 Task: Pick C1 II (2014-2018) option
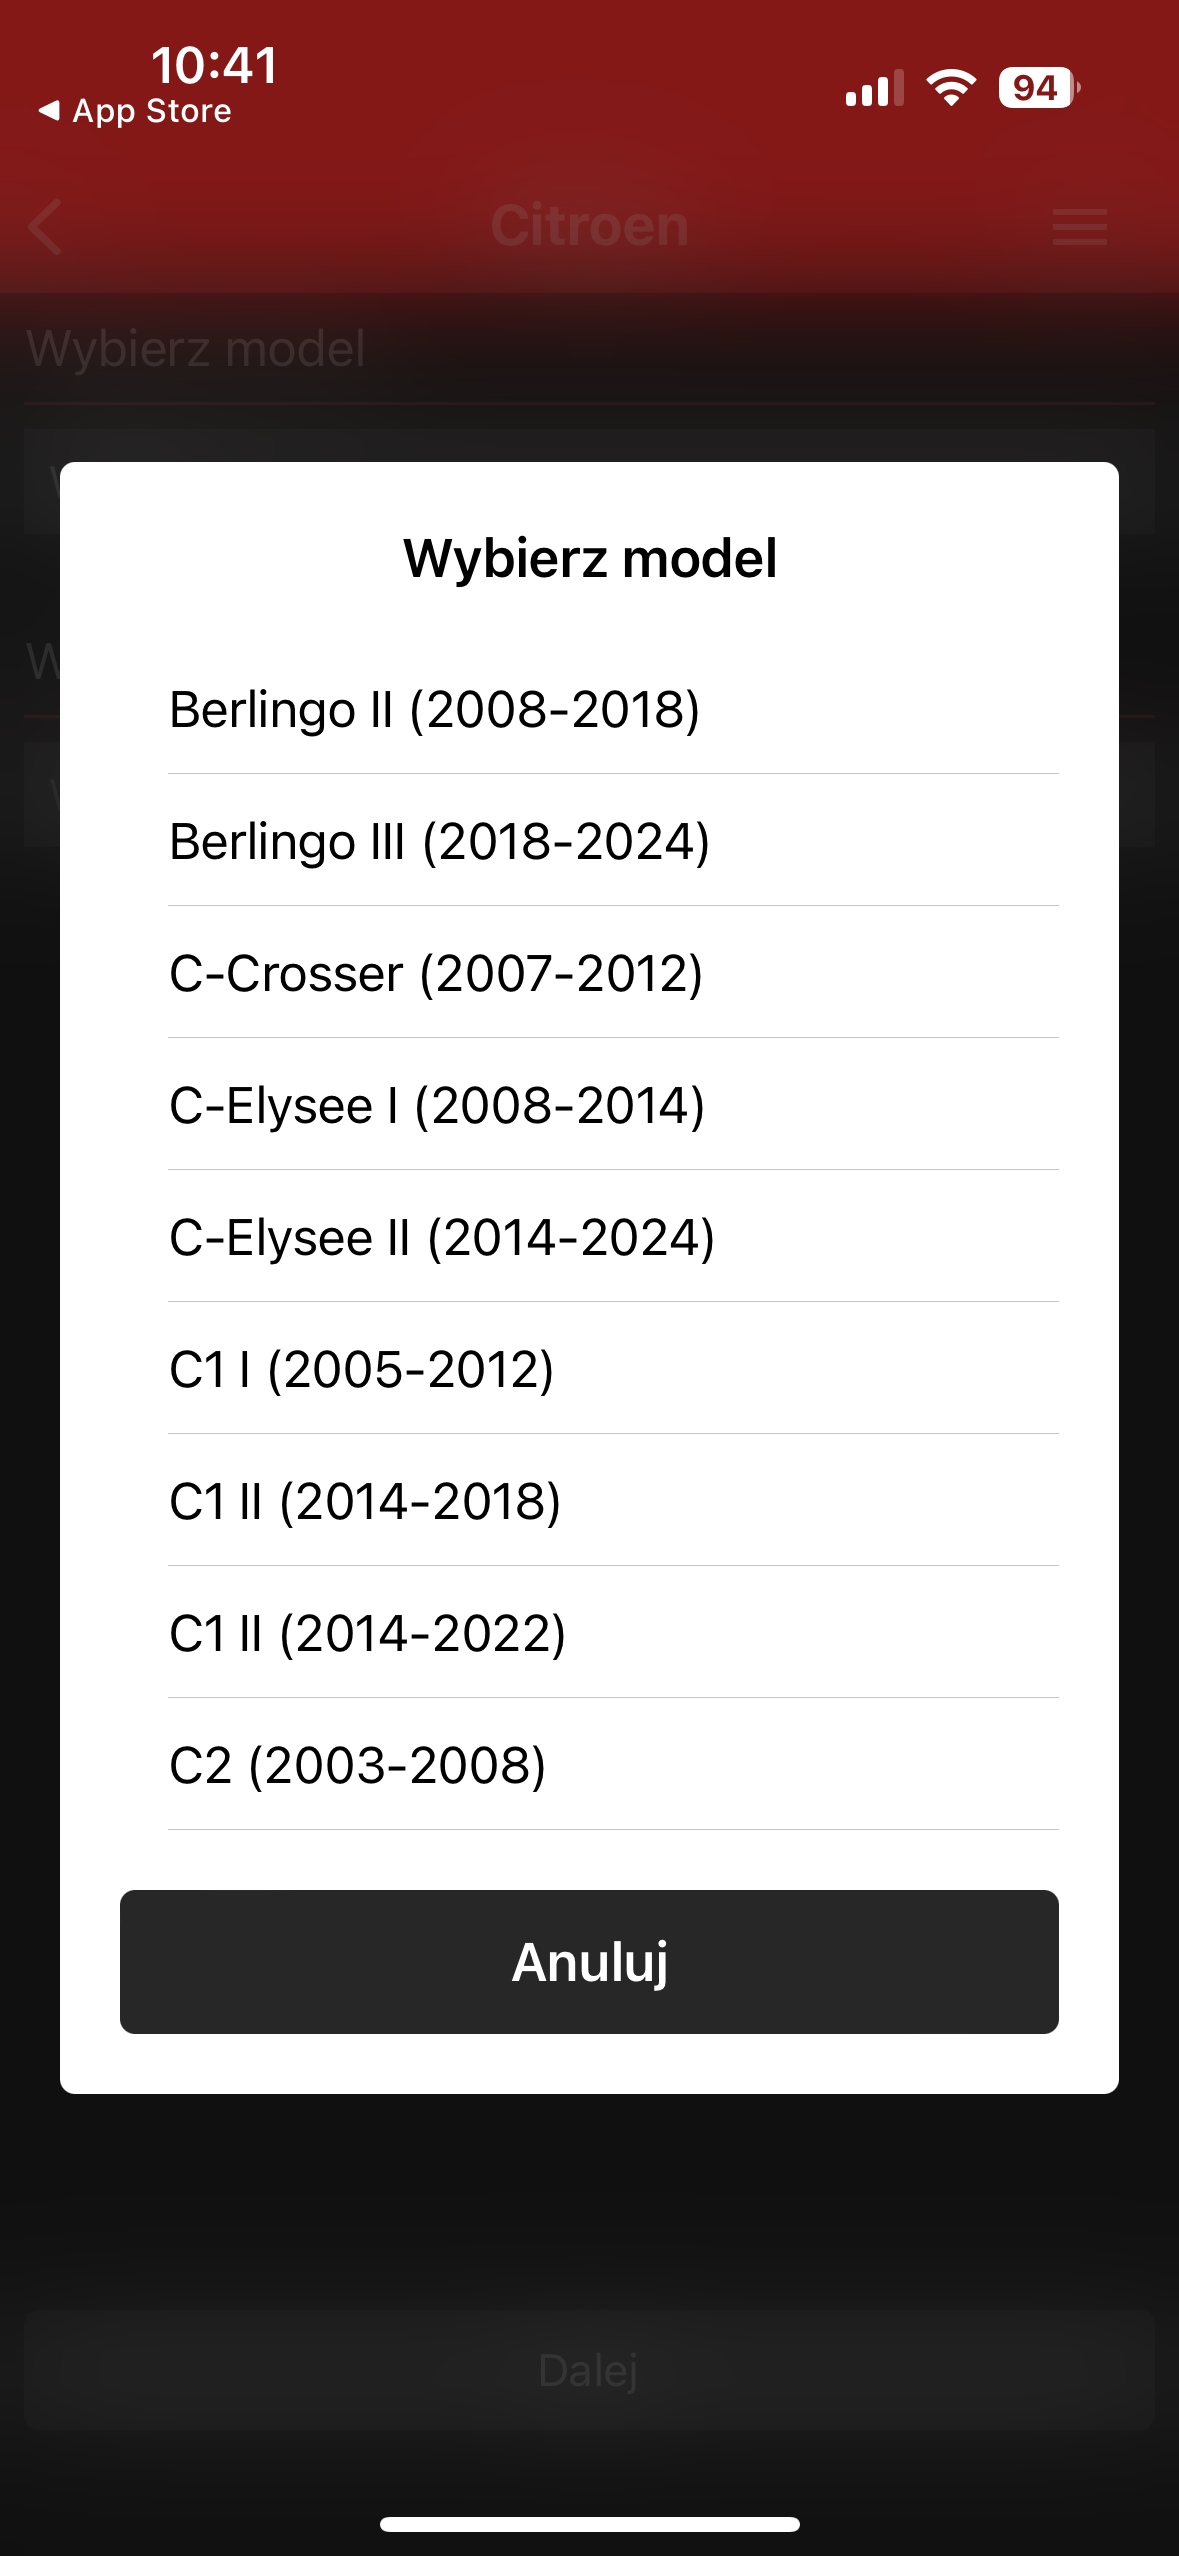click(365, 1502)
